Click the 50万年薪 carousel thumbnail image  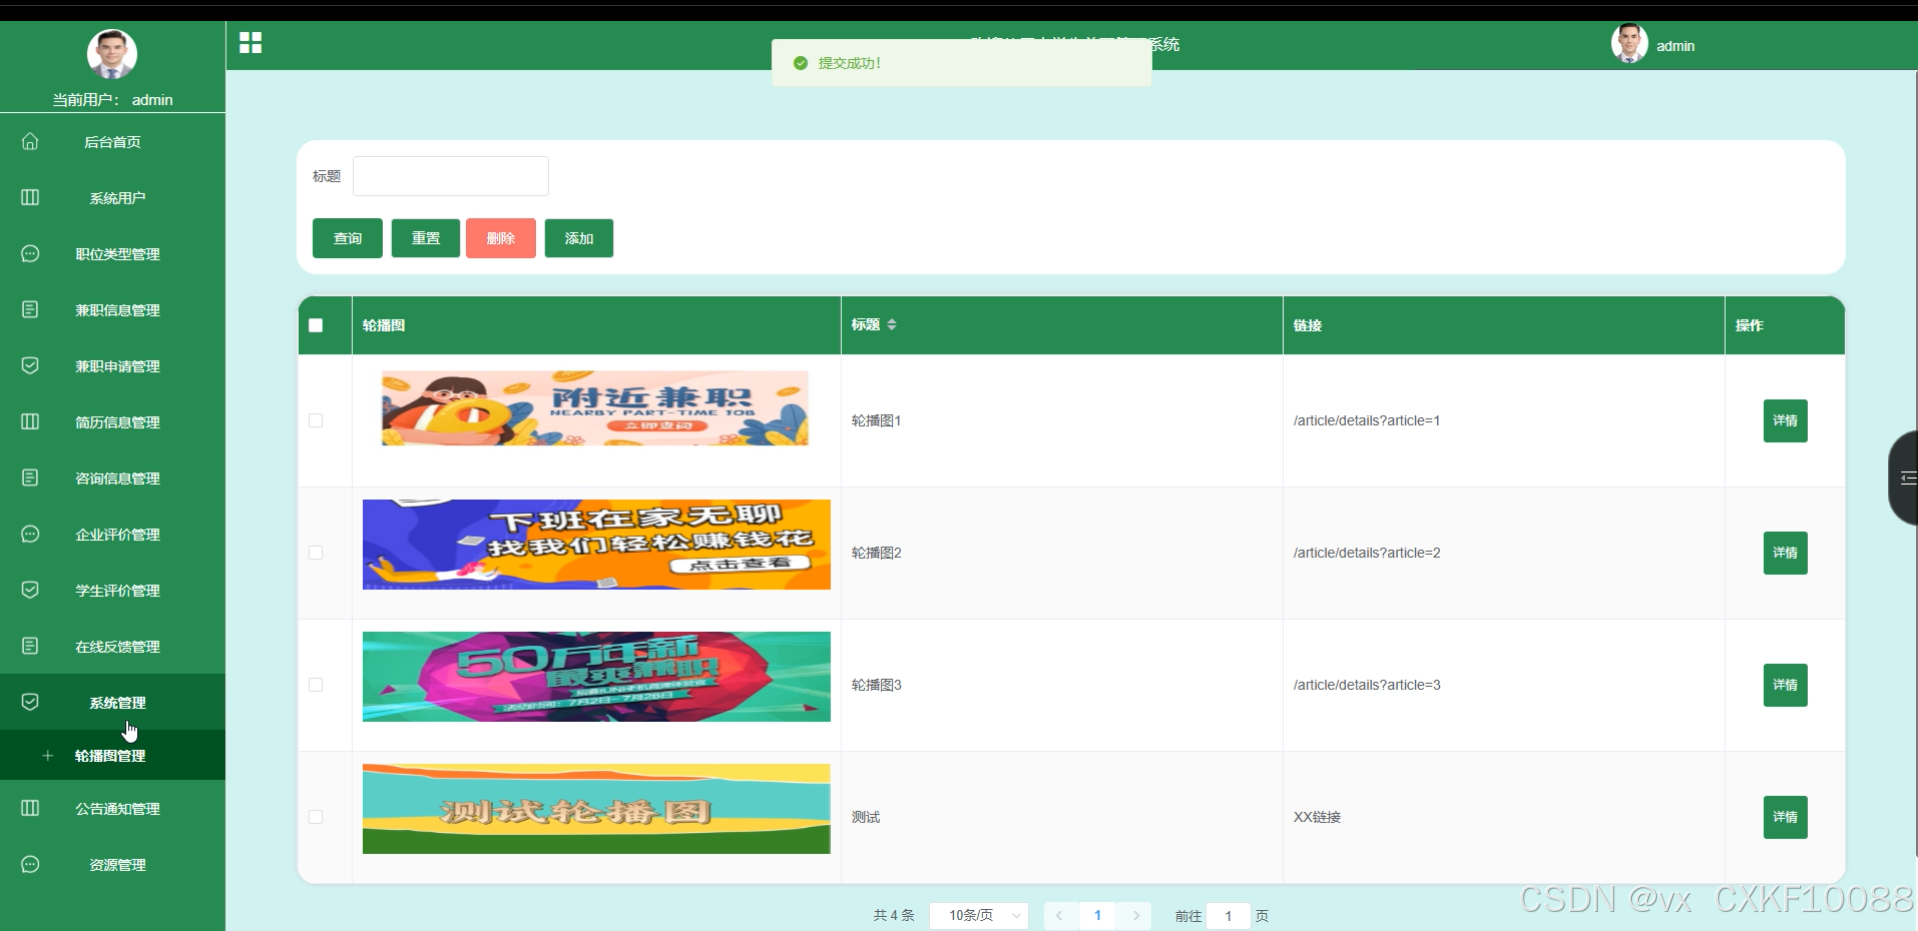coord(596,677)
